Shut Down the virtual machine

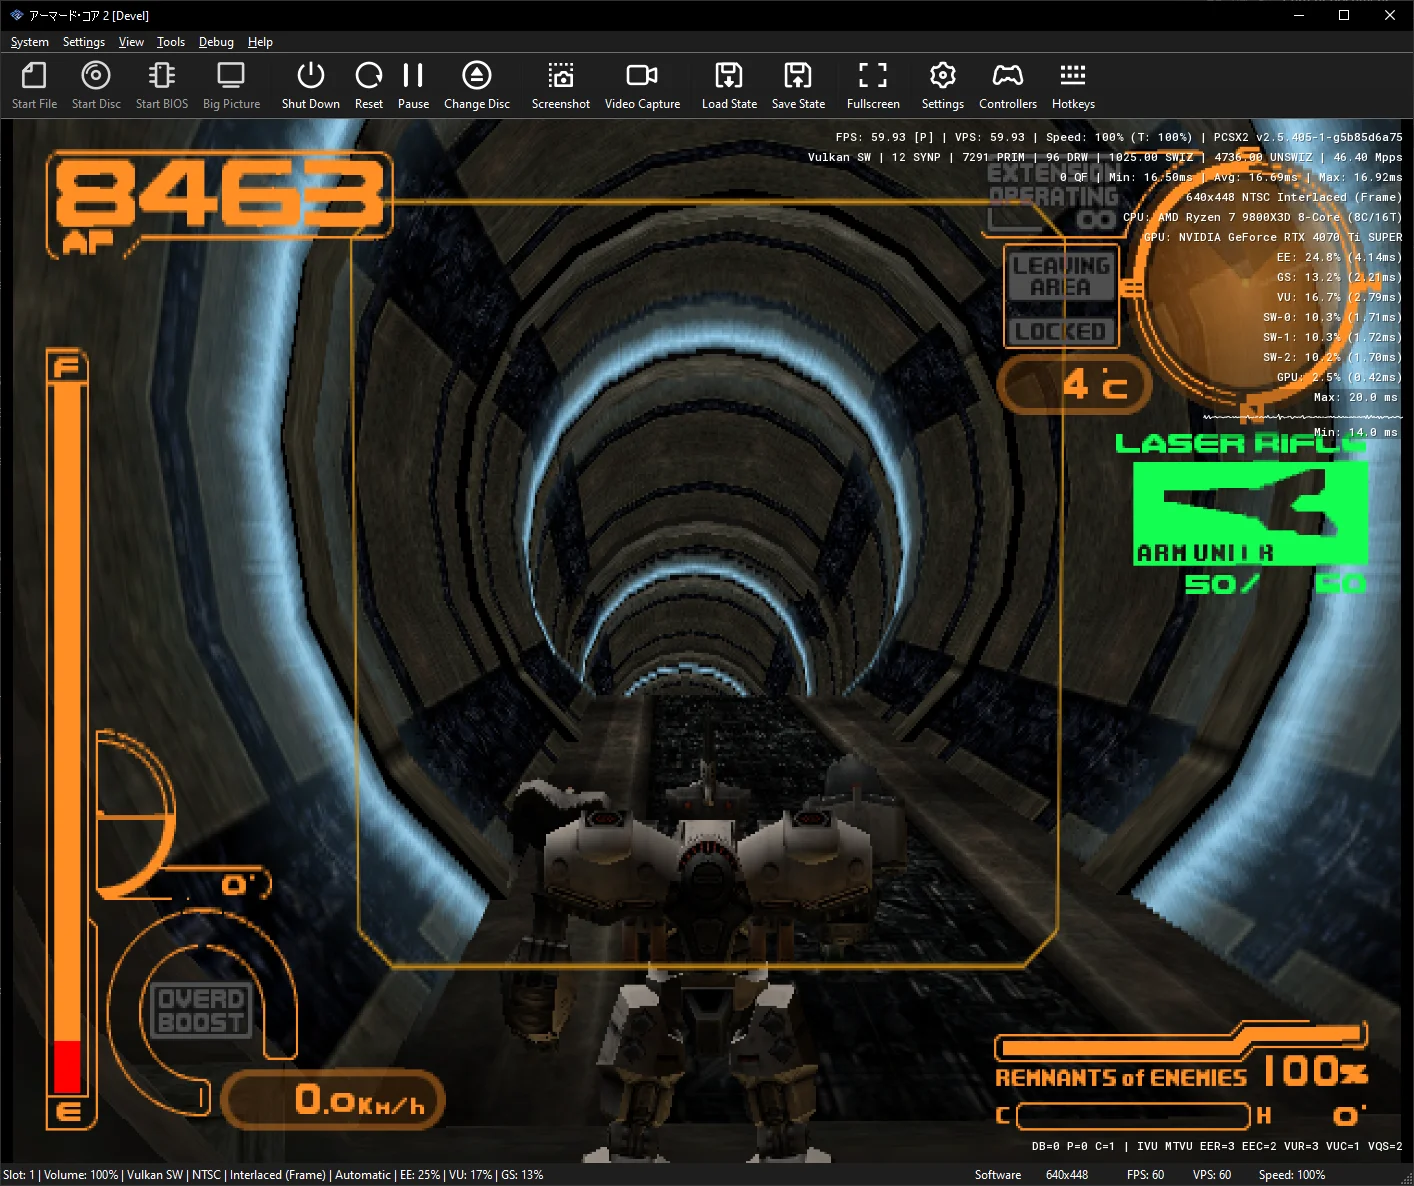311,85
